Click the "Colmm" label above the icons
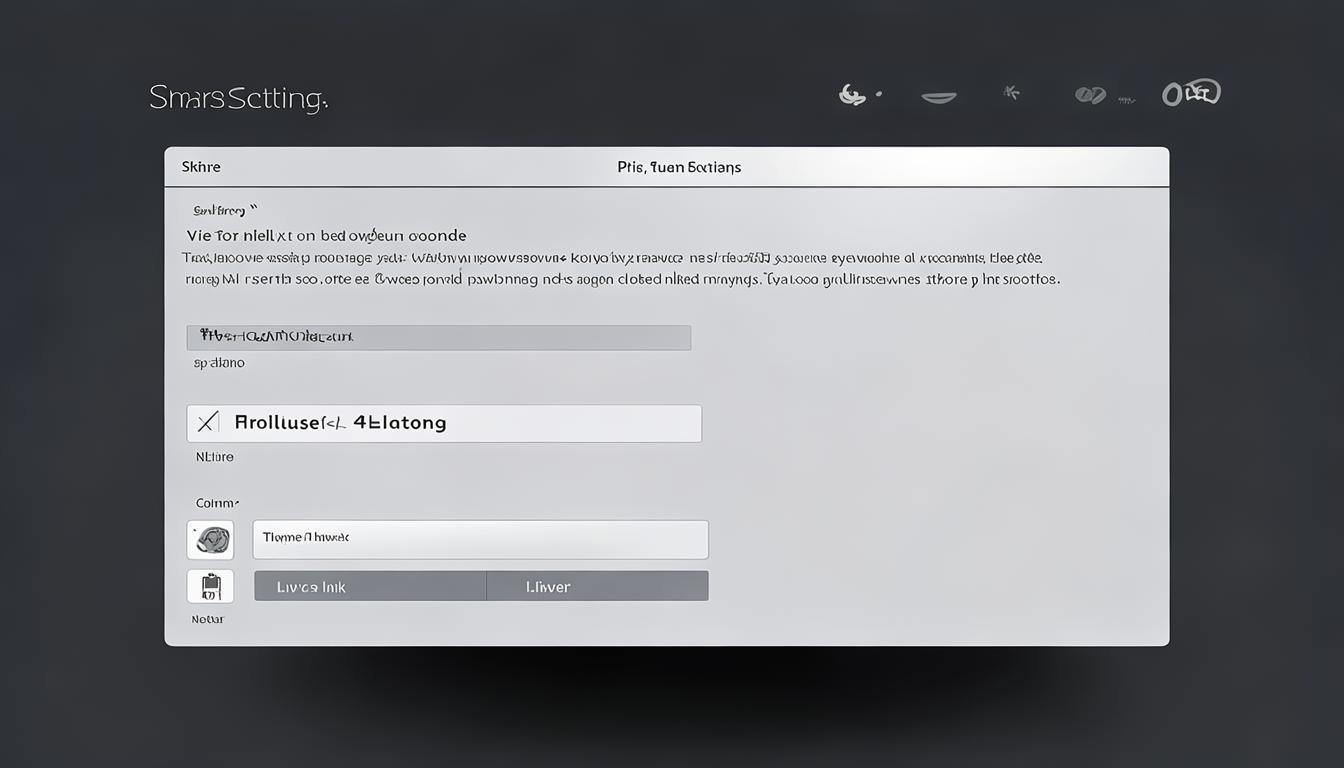 pyautogui.click(x=217, y=503)
